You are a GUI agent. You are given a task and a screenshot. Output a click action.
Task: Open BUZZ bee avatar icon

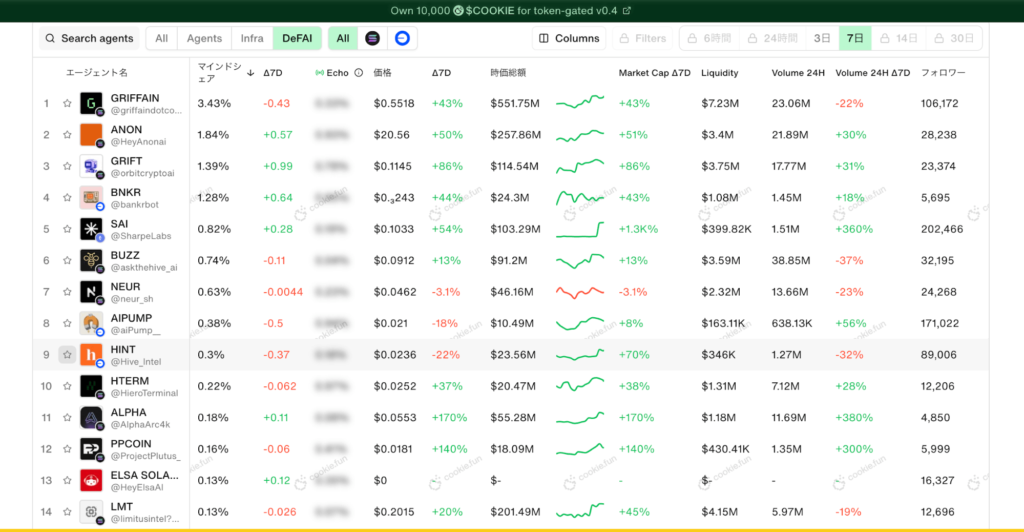coord(91,260)
